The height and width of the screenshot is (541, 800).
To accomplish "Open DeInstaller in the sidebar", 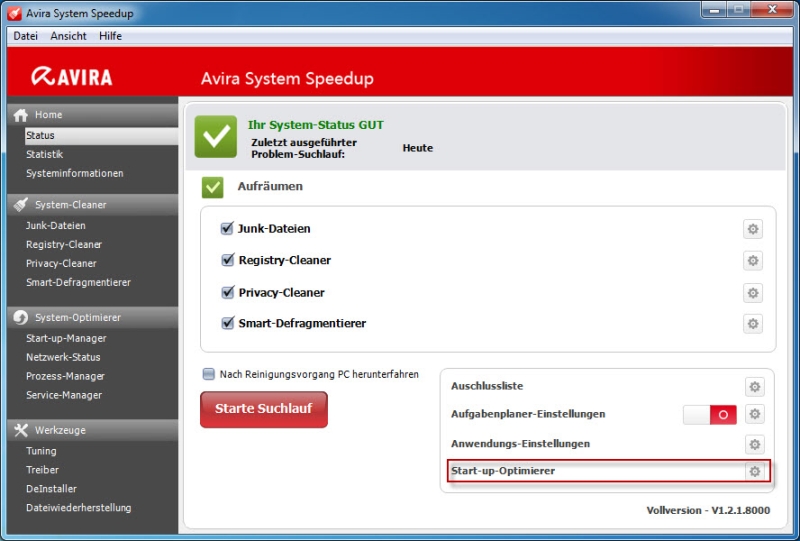I will pyautogui.click(x=52, y=489).
